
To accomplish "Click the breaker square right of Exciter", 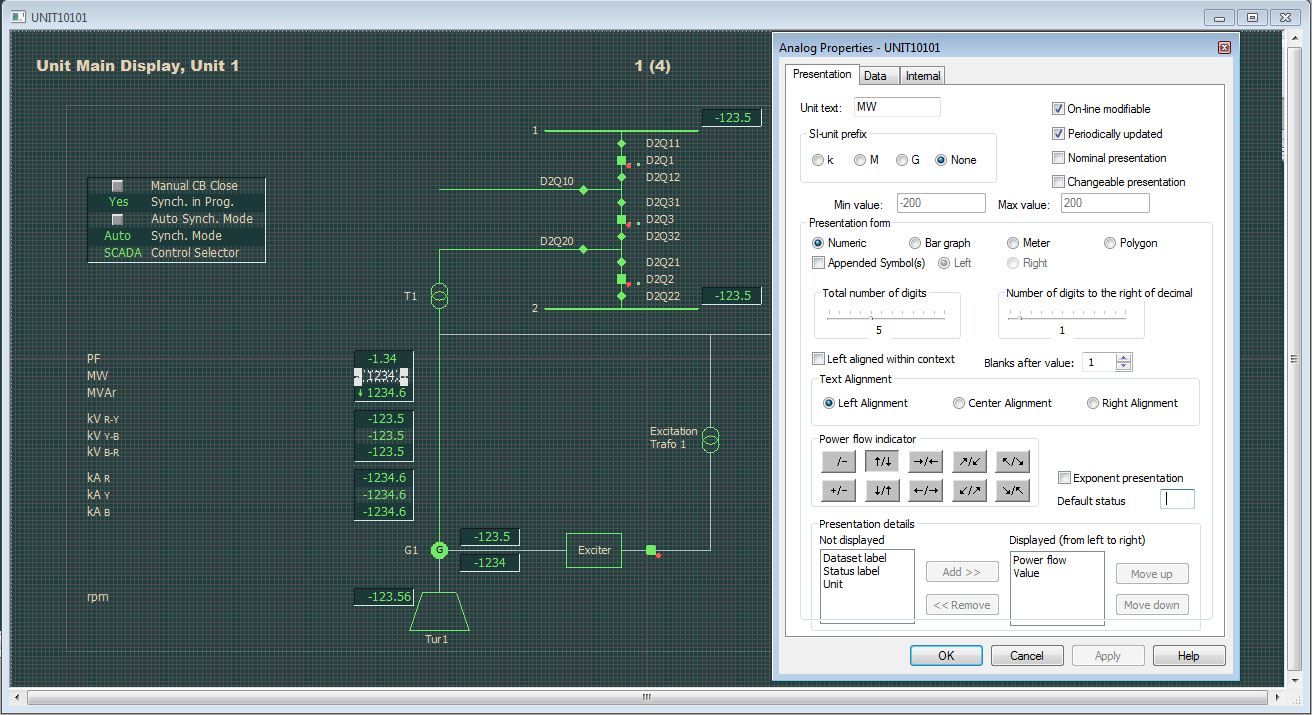I will click(651, 550).
